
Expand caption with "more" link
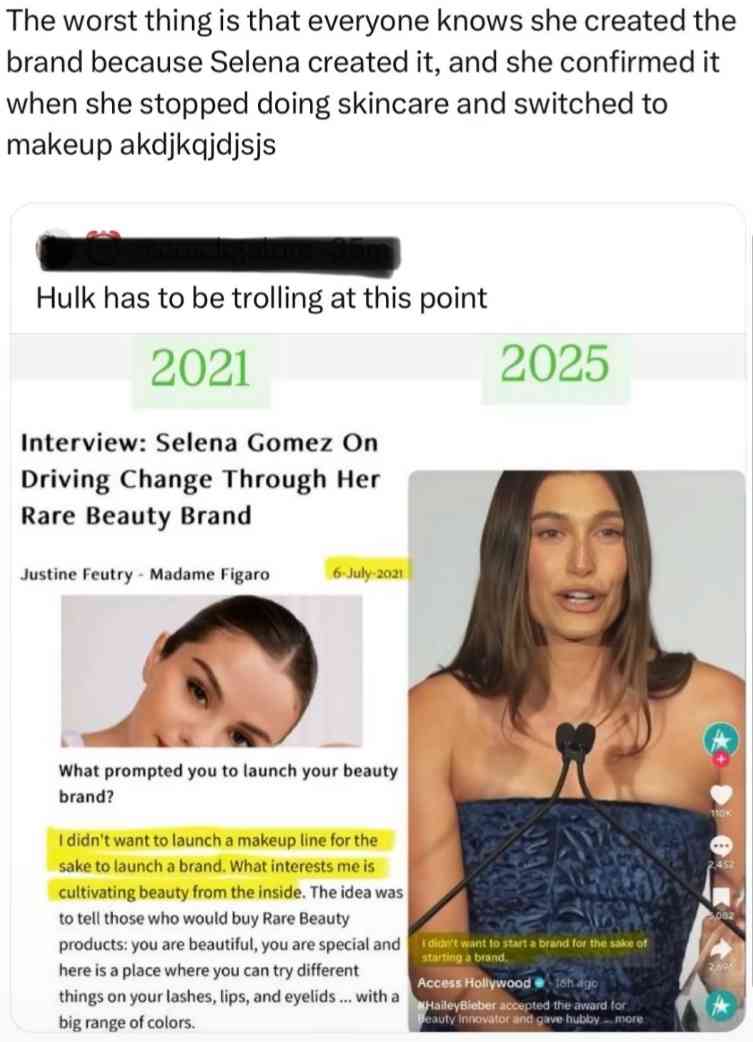[x=627, y=1019]
